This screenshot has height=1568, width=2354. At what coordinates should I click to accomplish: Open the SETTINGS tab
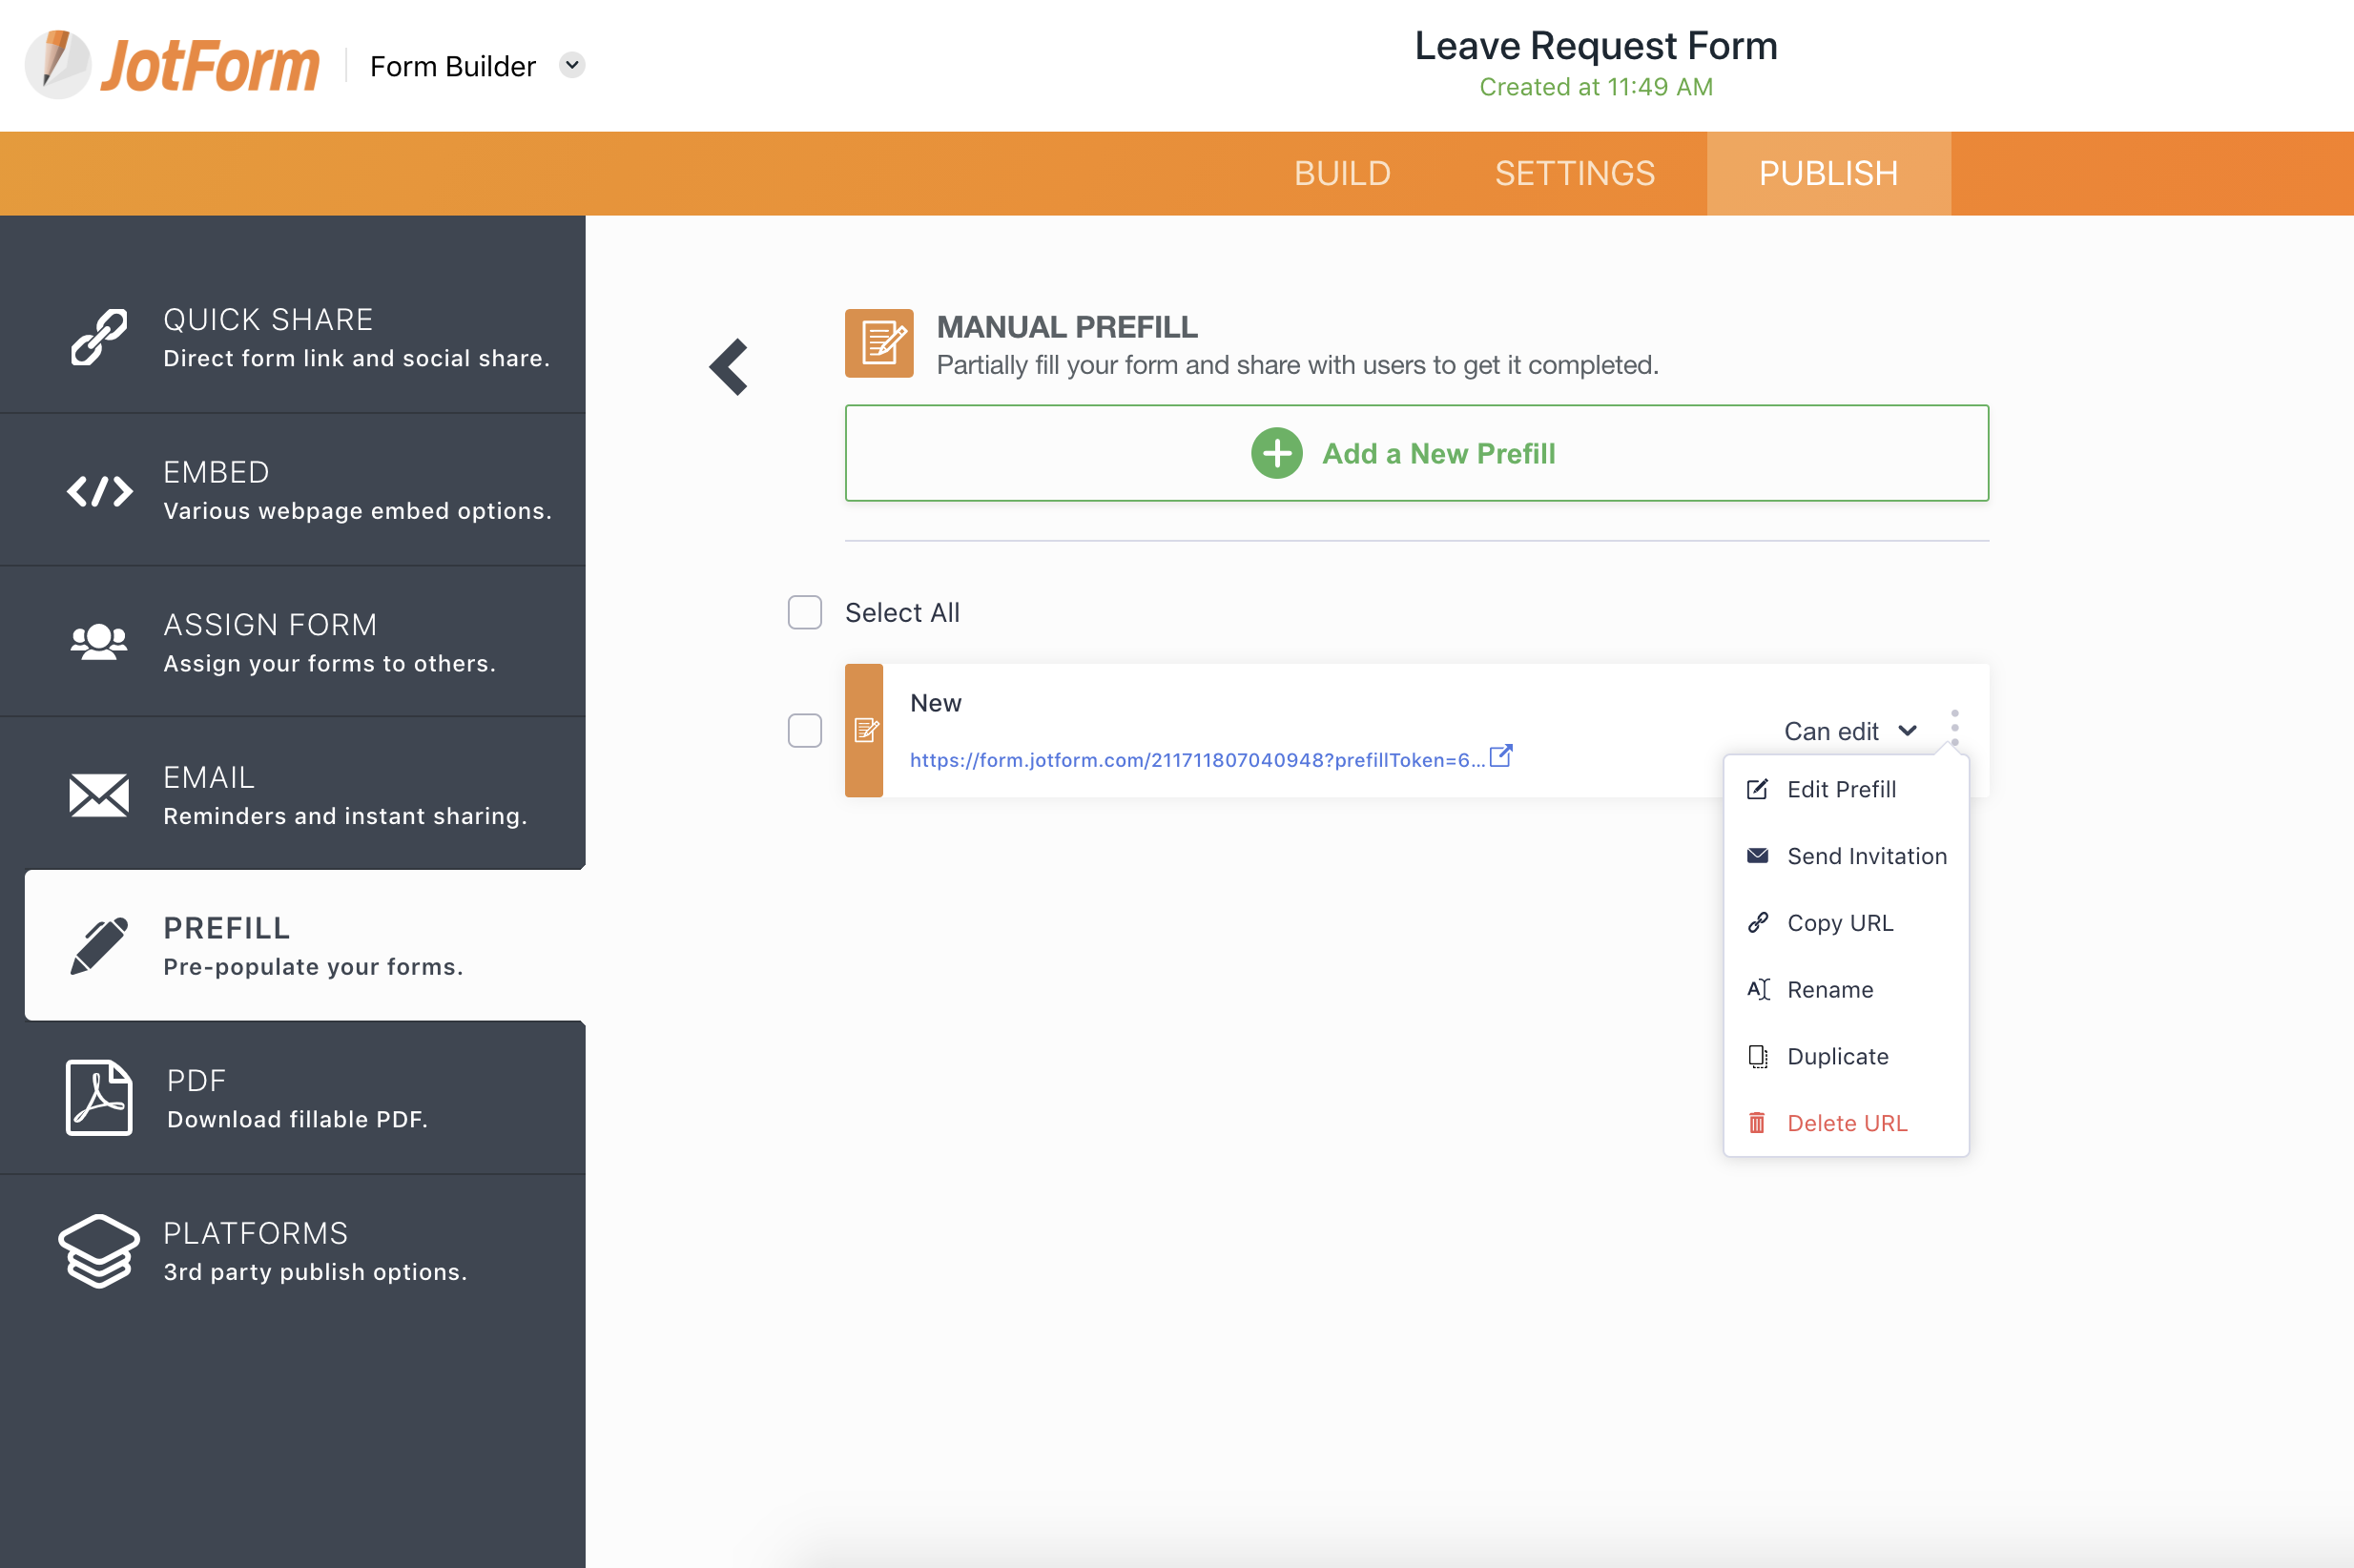coord(1574,173)
